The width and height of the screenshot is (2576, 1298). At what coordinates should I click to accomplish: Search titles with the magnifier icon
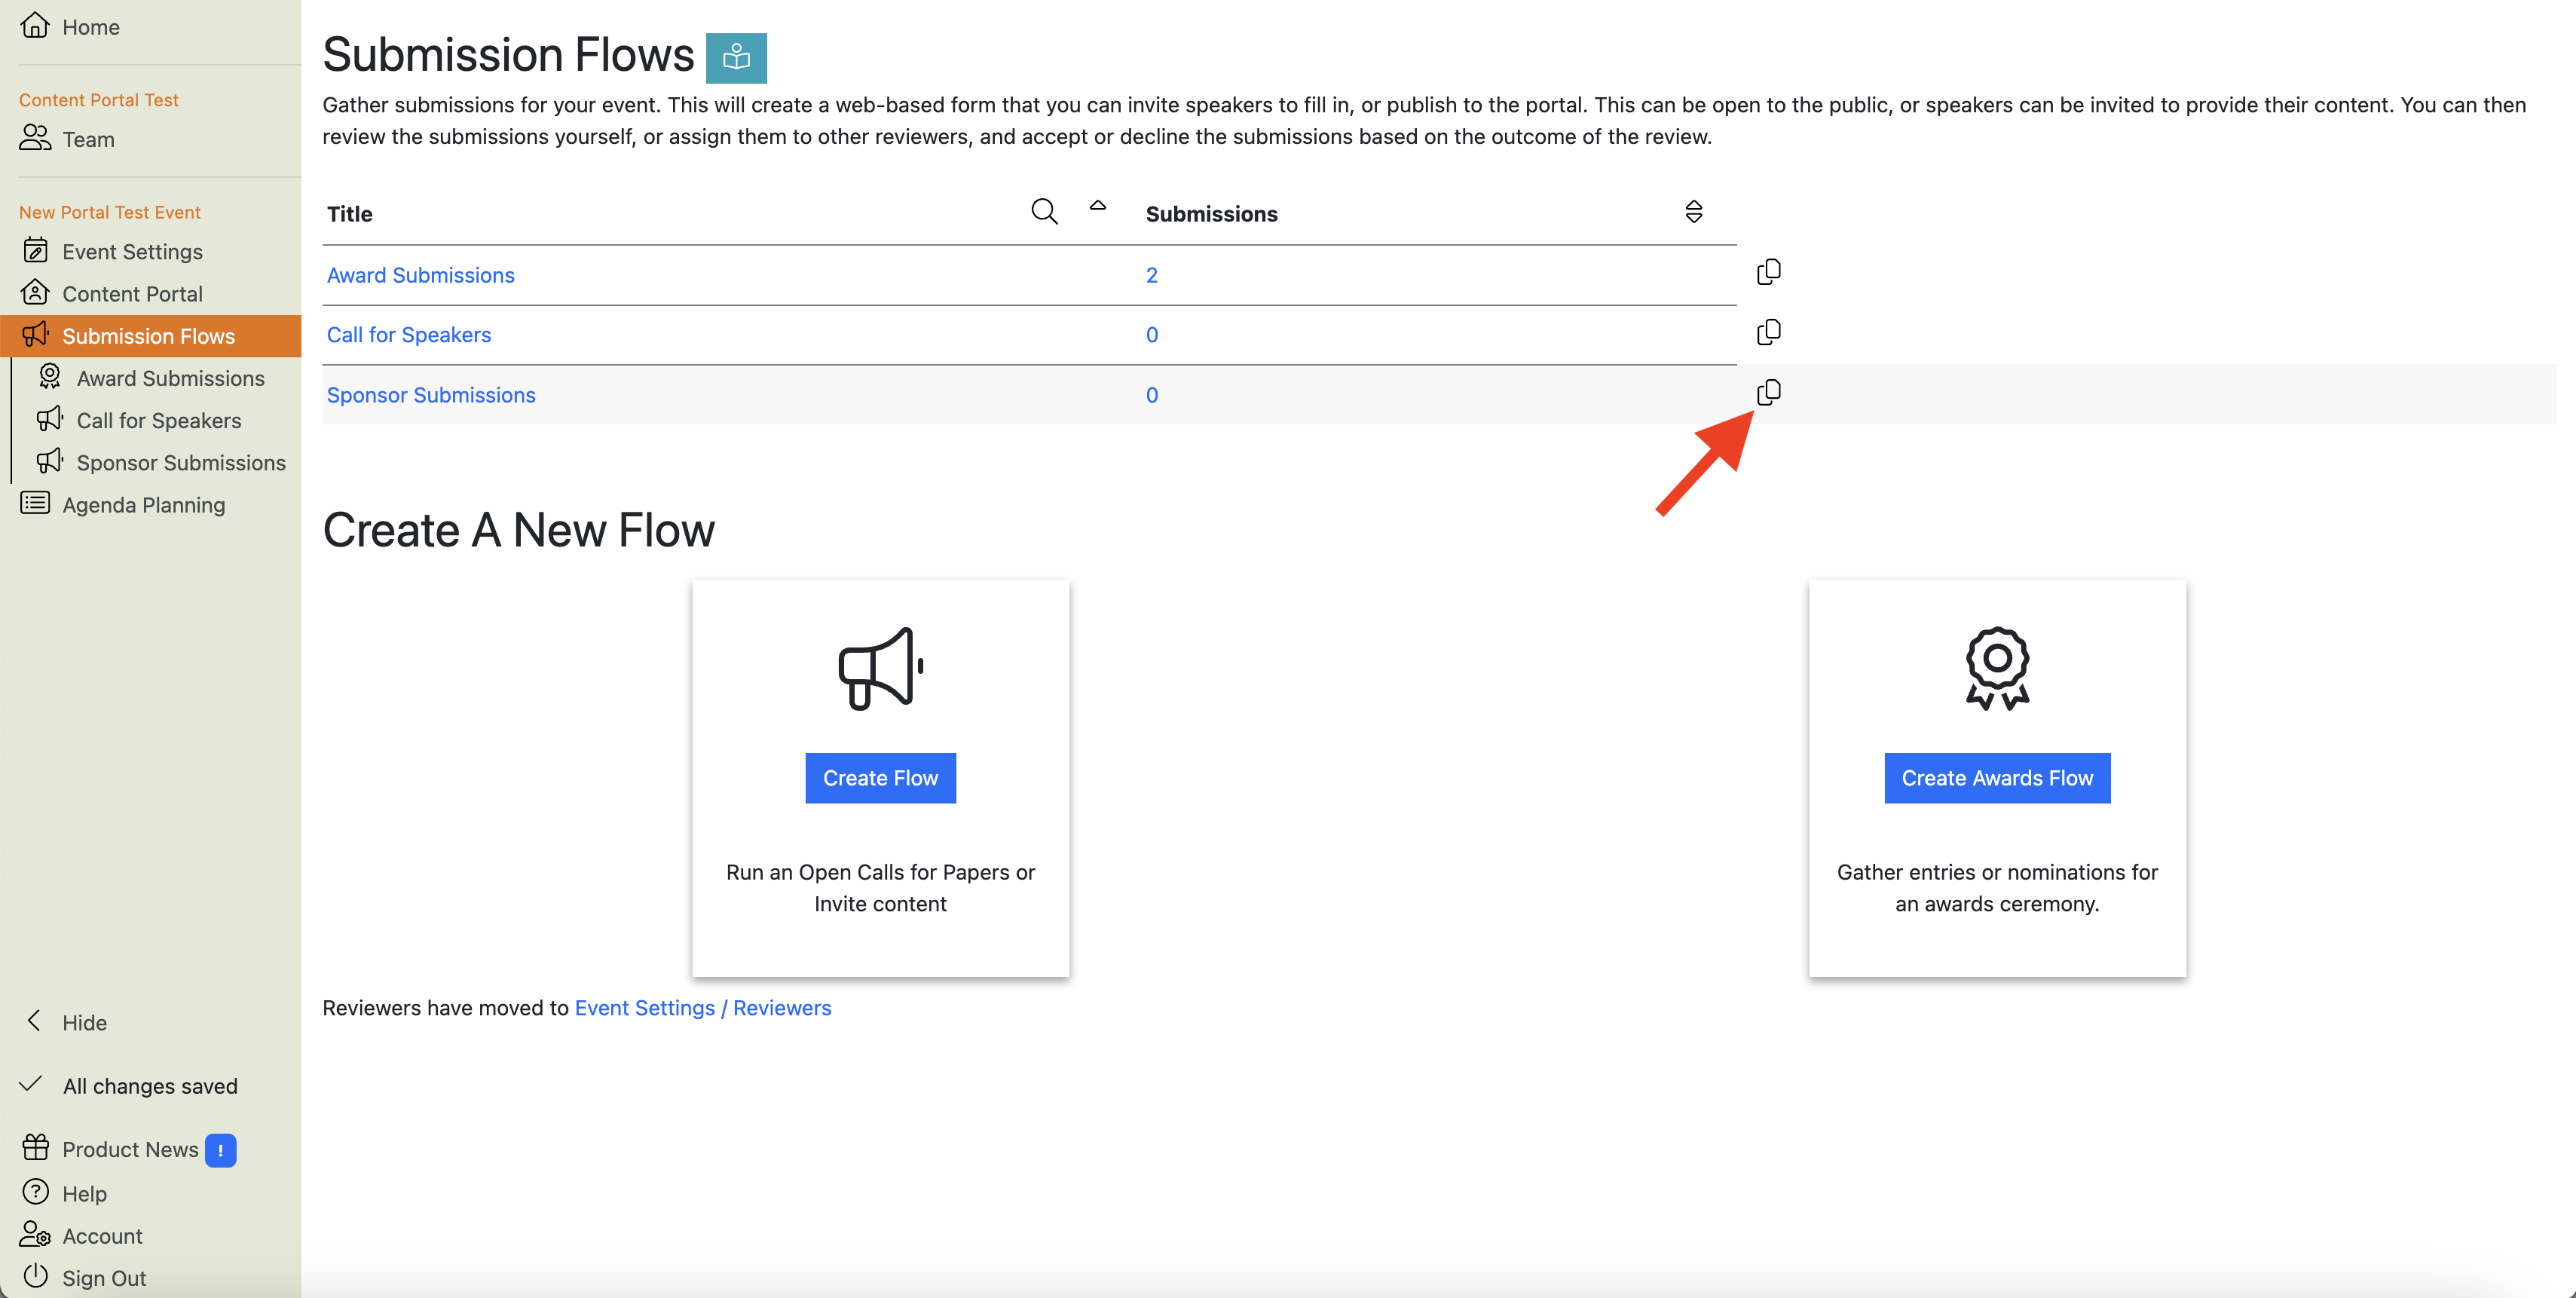1044,211
